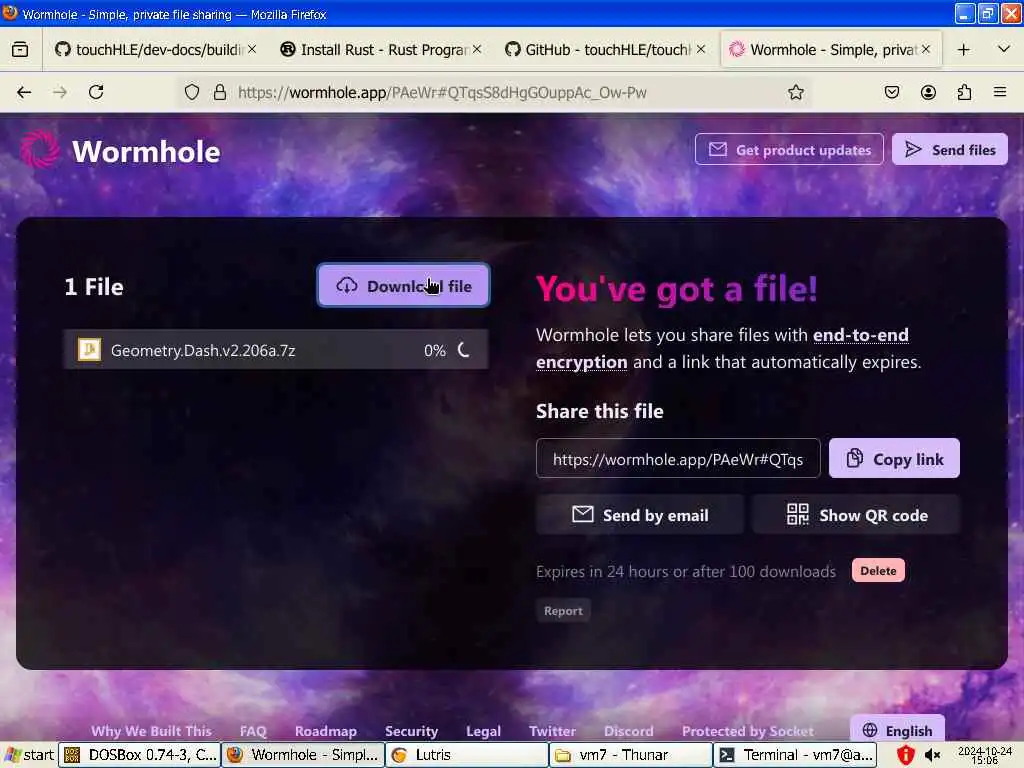The image size is (1024, 768).
Task: Open the Firefox account icon
Action: click(928, 92)
